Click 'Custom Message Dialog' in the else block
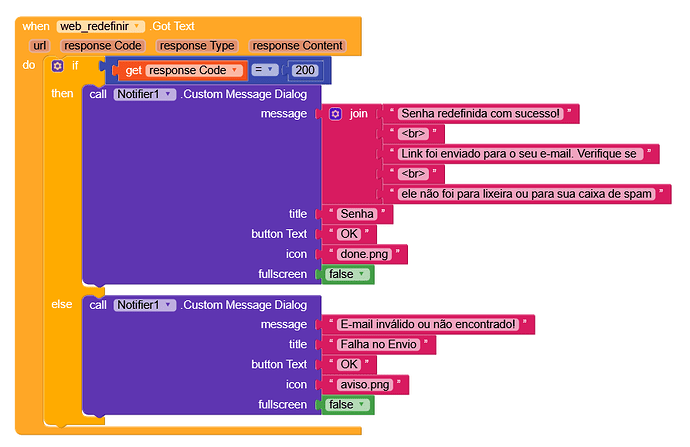The width and height of the screenshot is (690, 447). click(244, 305)
